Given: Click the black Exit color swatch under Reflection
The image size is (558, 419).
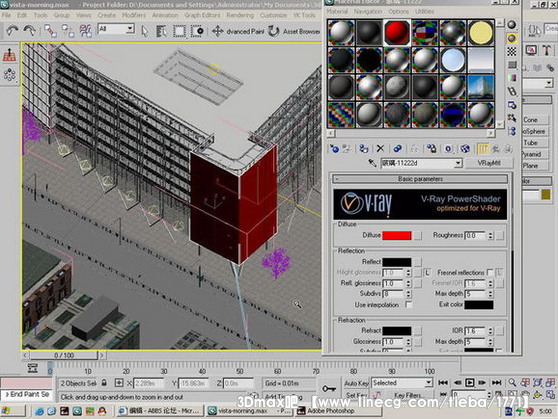Looking at the screenshot, I should point(479,305).
